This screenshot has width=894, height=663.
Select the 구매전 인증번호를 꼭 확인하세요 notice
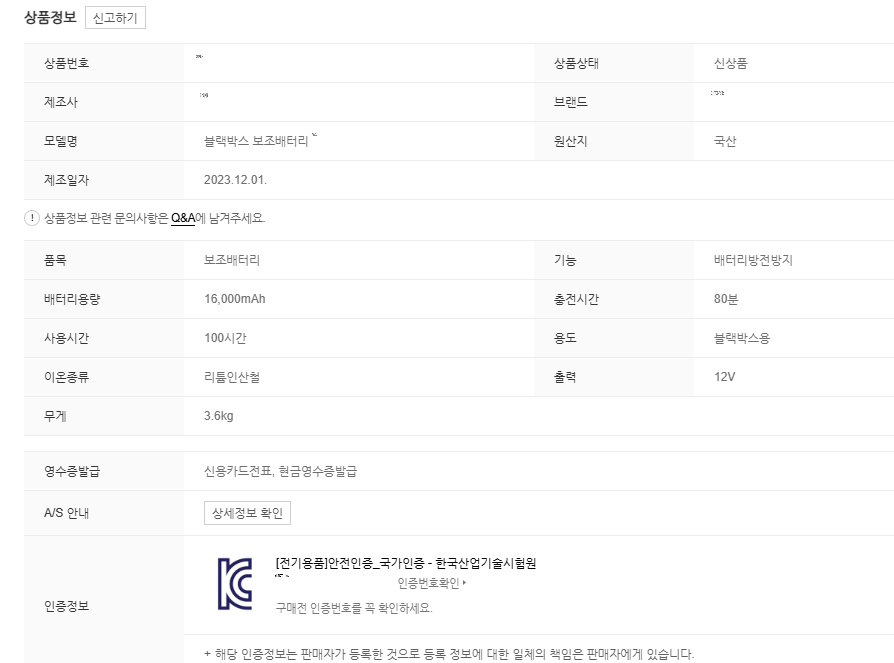point(354,608)
